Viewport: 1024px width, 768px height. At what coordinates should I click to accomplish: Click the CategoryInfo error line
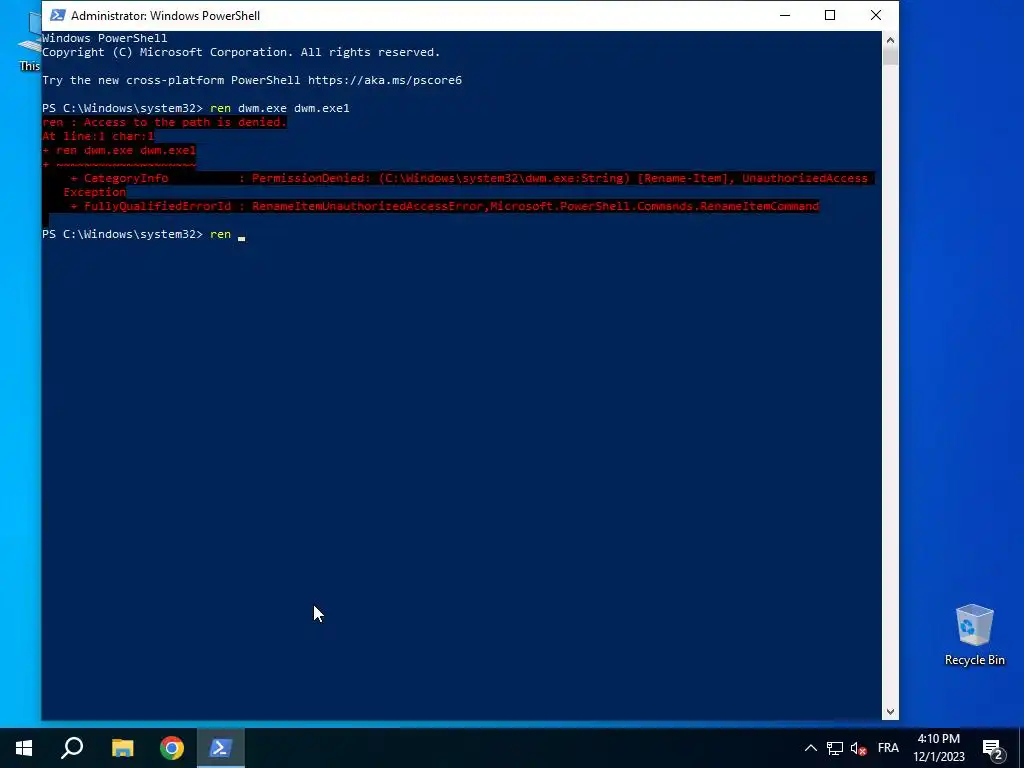tap(469, 178)
